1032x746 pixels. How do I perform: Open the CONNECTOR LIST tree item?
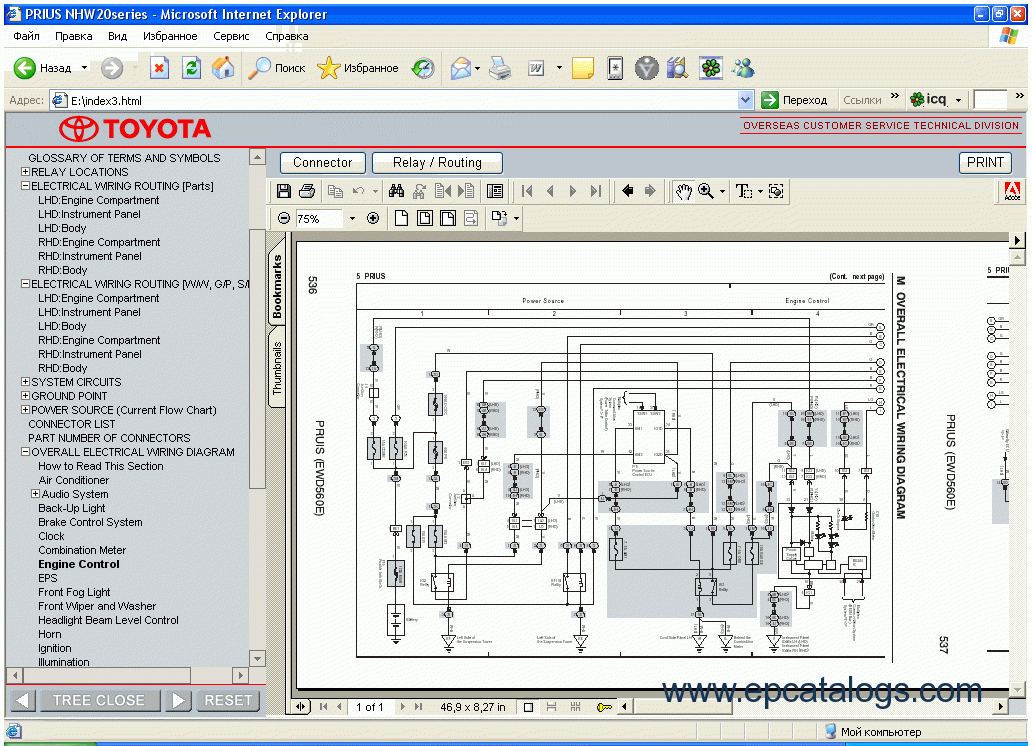coord(71,423)
